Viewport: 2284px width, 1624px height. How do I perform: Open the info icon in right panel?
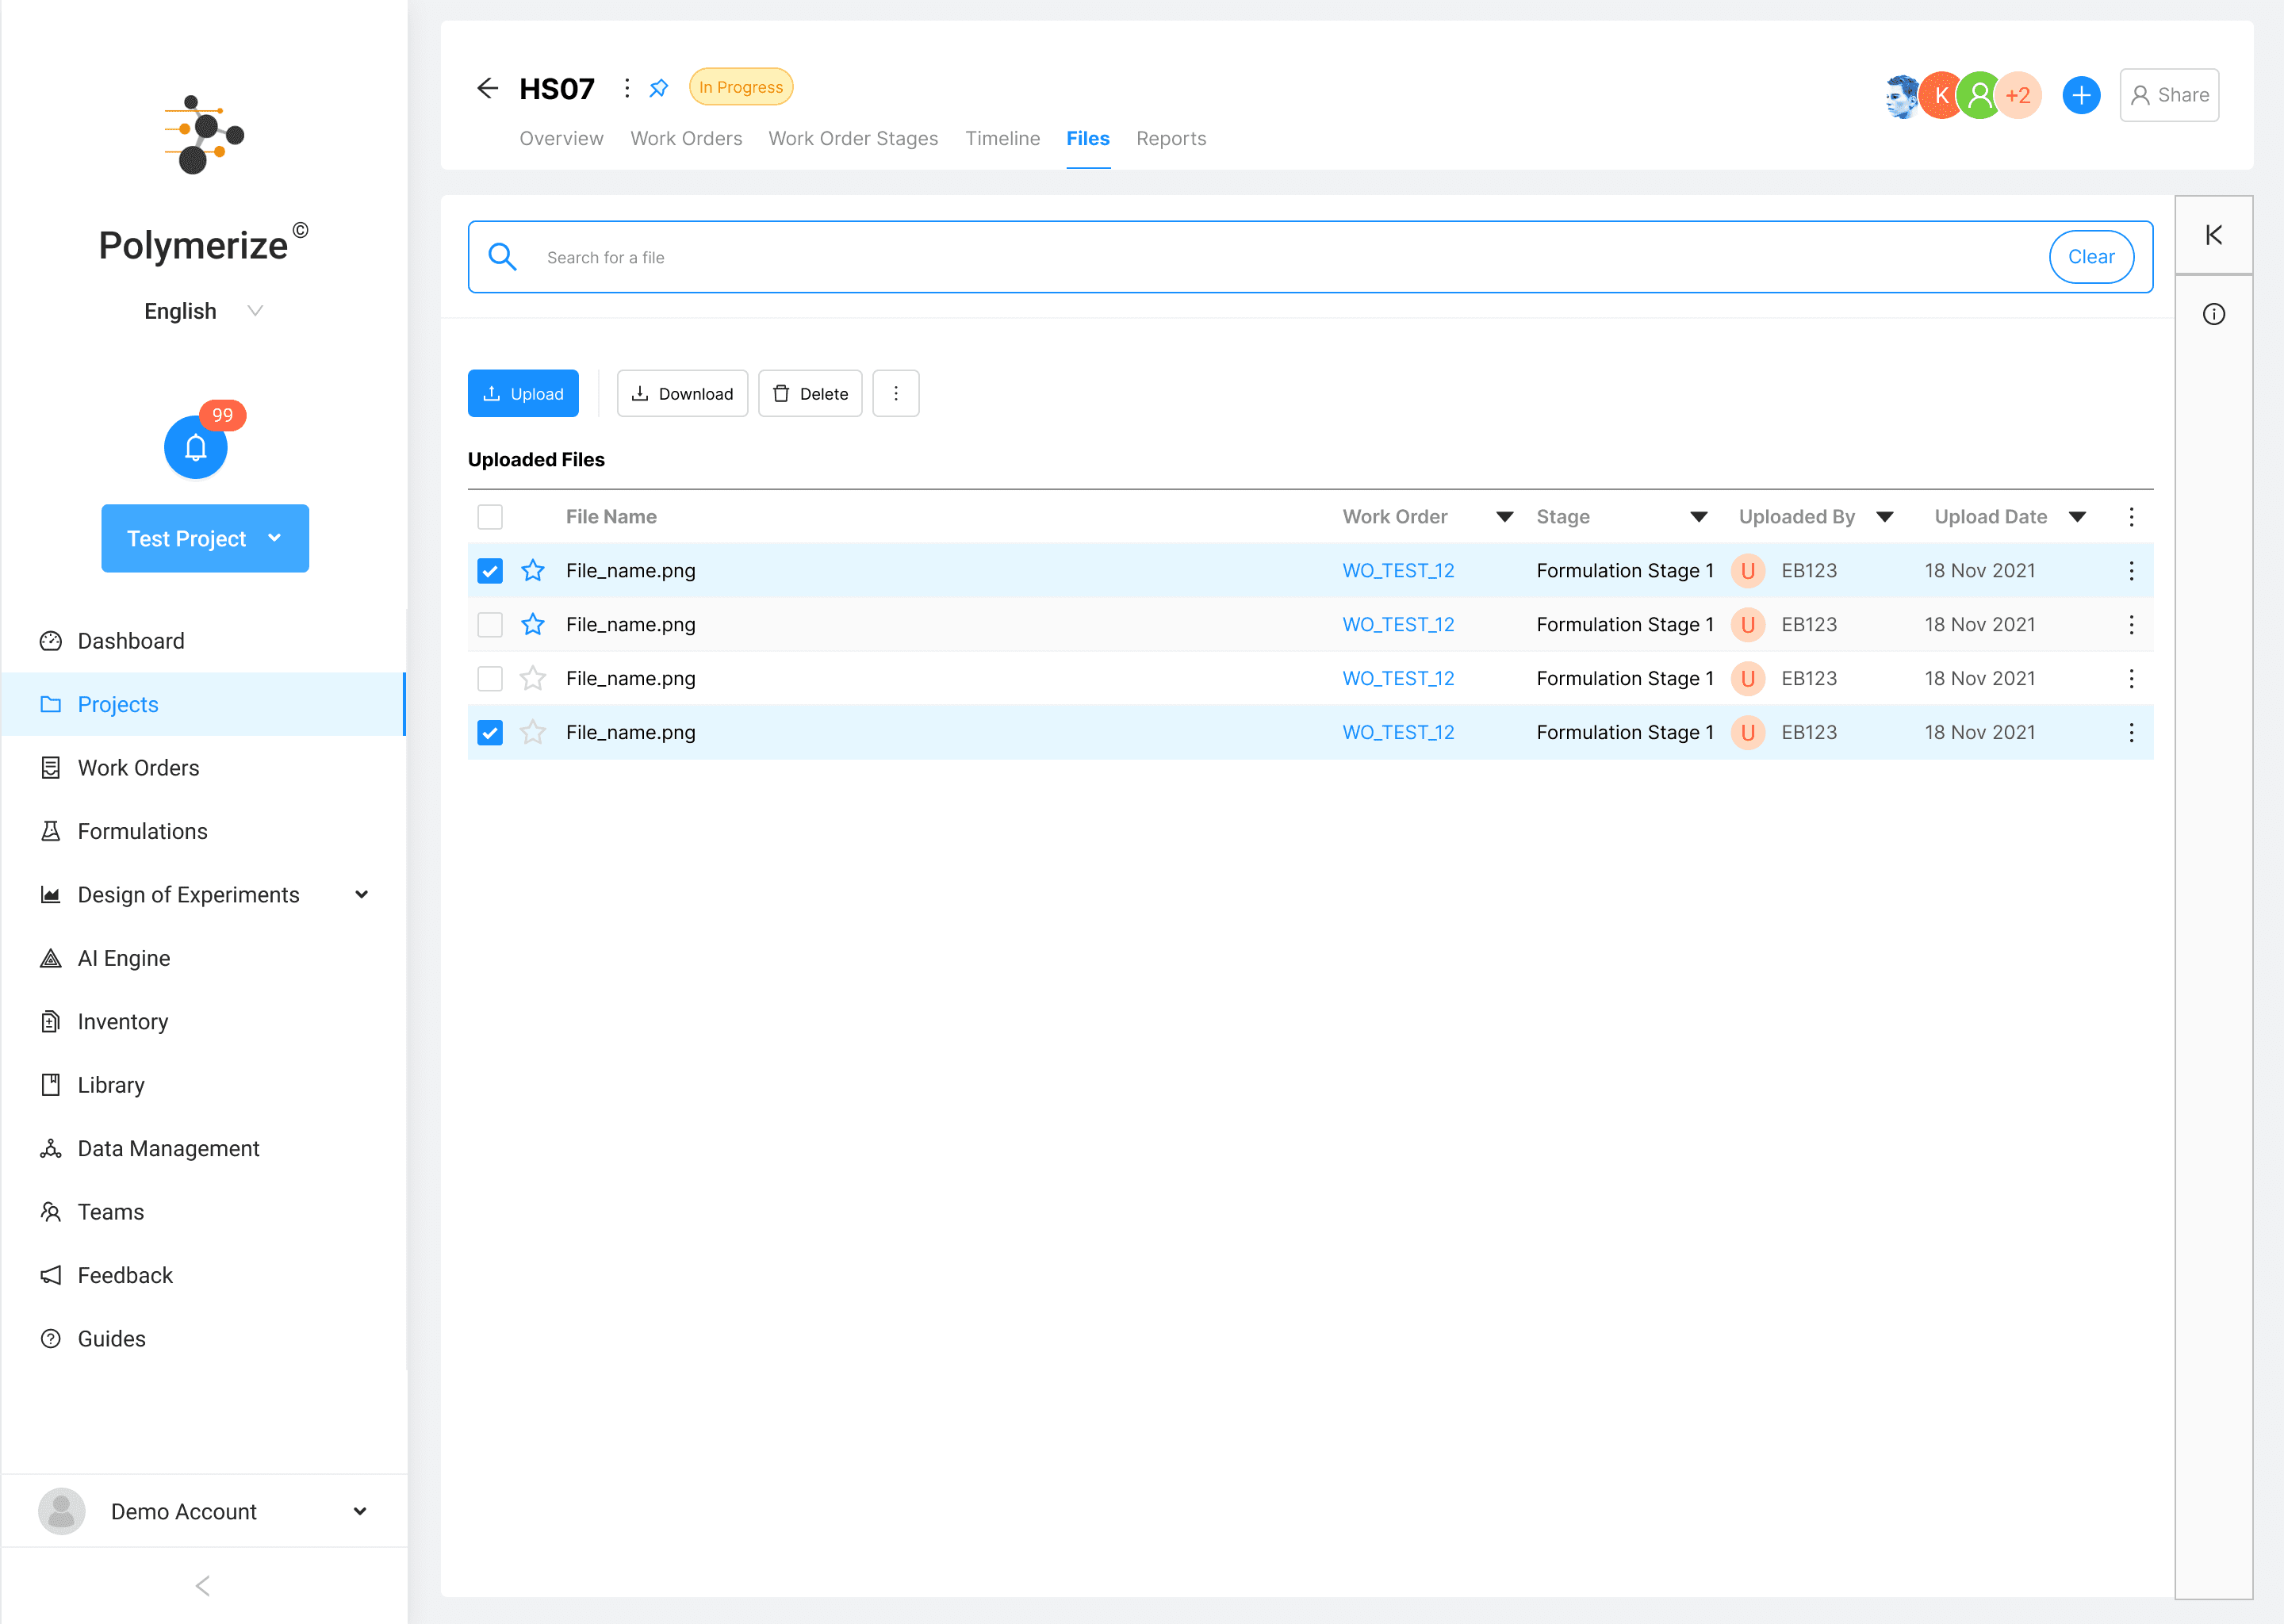pyautogui.click(x=2213, y=314)
